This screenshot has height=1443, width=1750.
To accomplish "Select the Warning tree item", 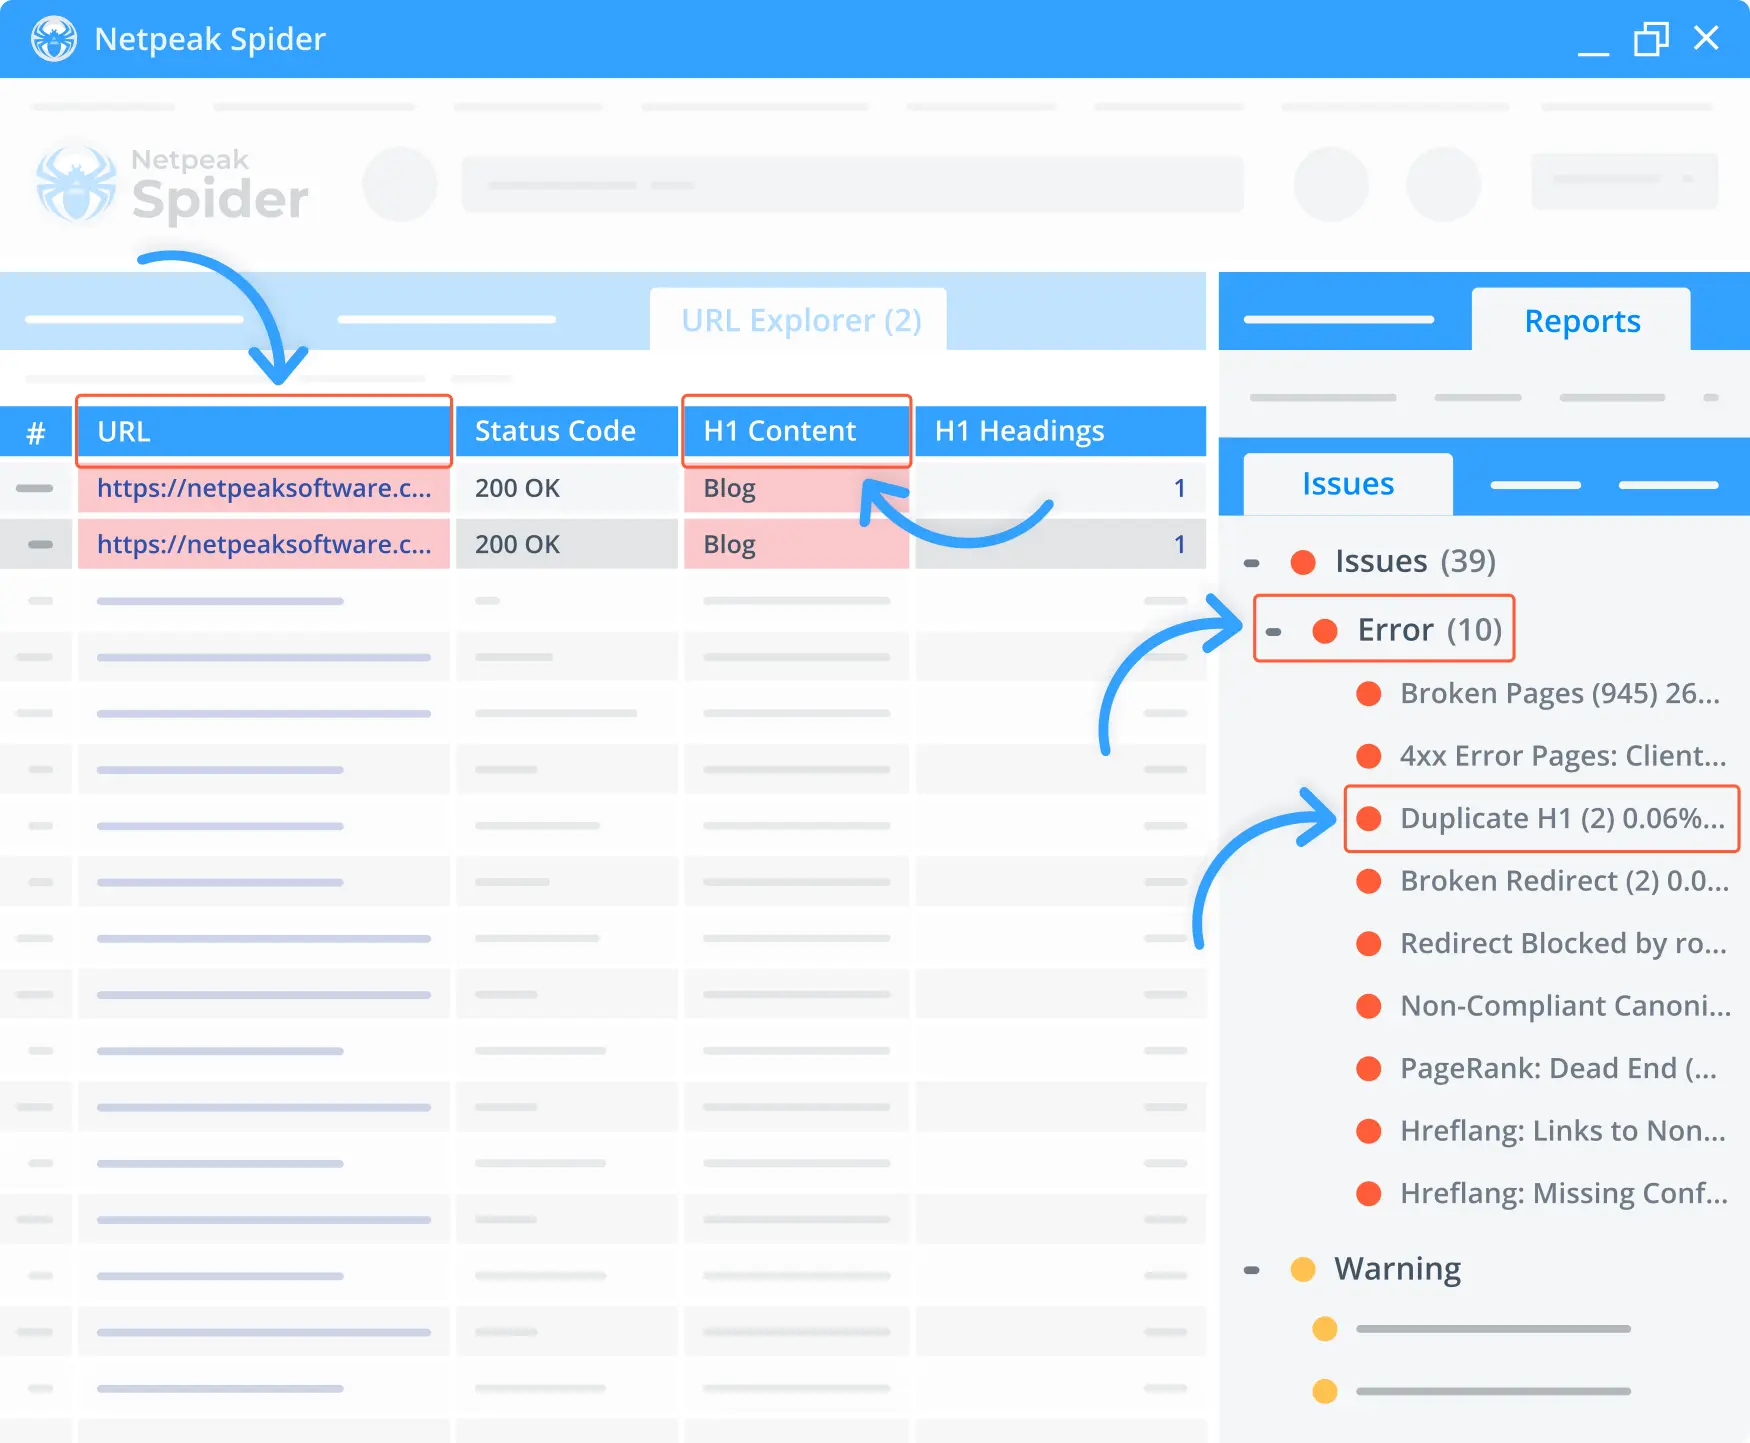I will [1397, 1268].
